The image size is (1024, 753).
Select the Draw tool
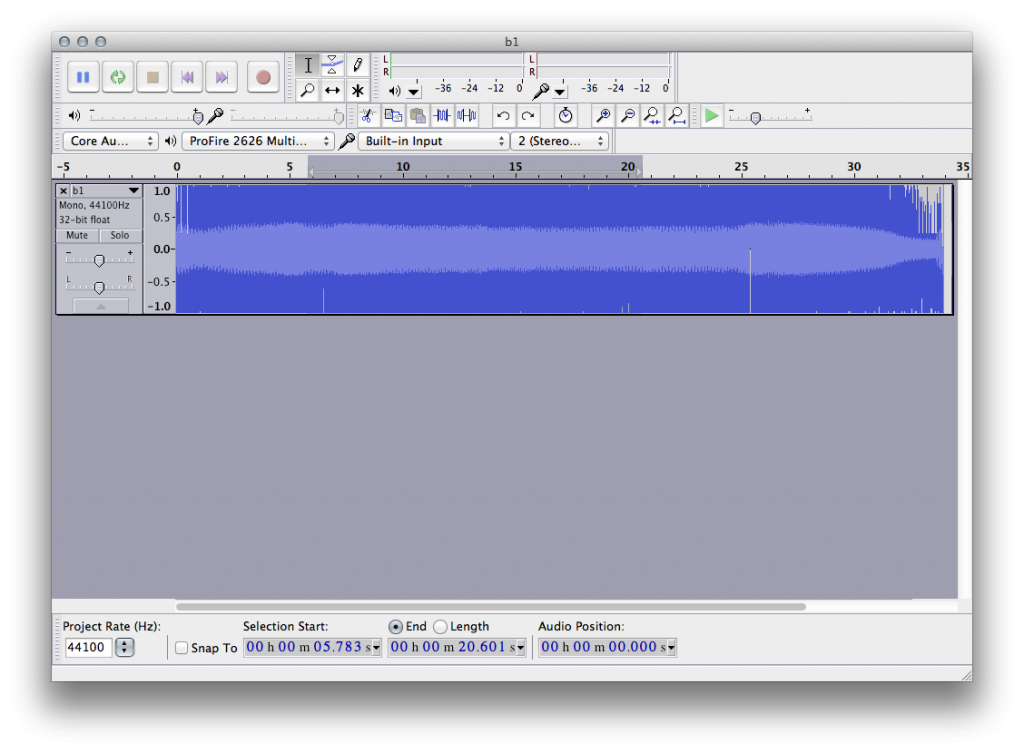(358, 64)
